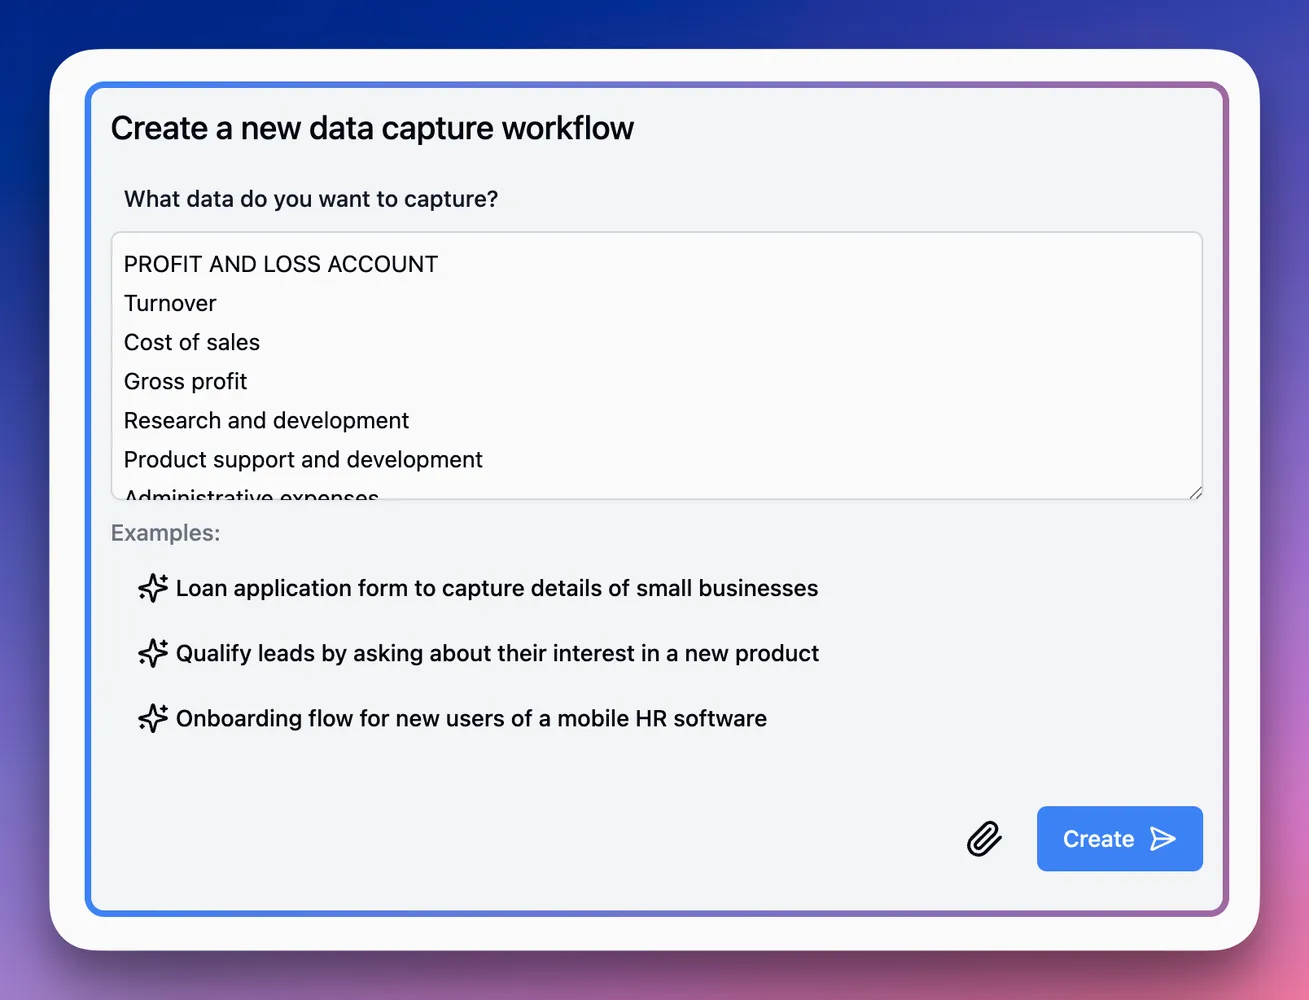
Task: Click the PROFIT AND LOSS ACCOUNT heading line
Action: pos(281,263)
